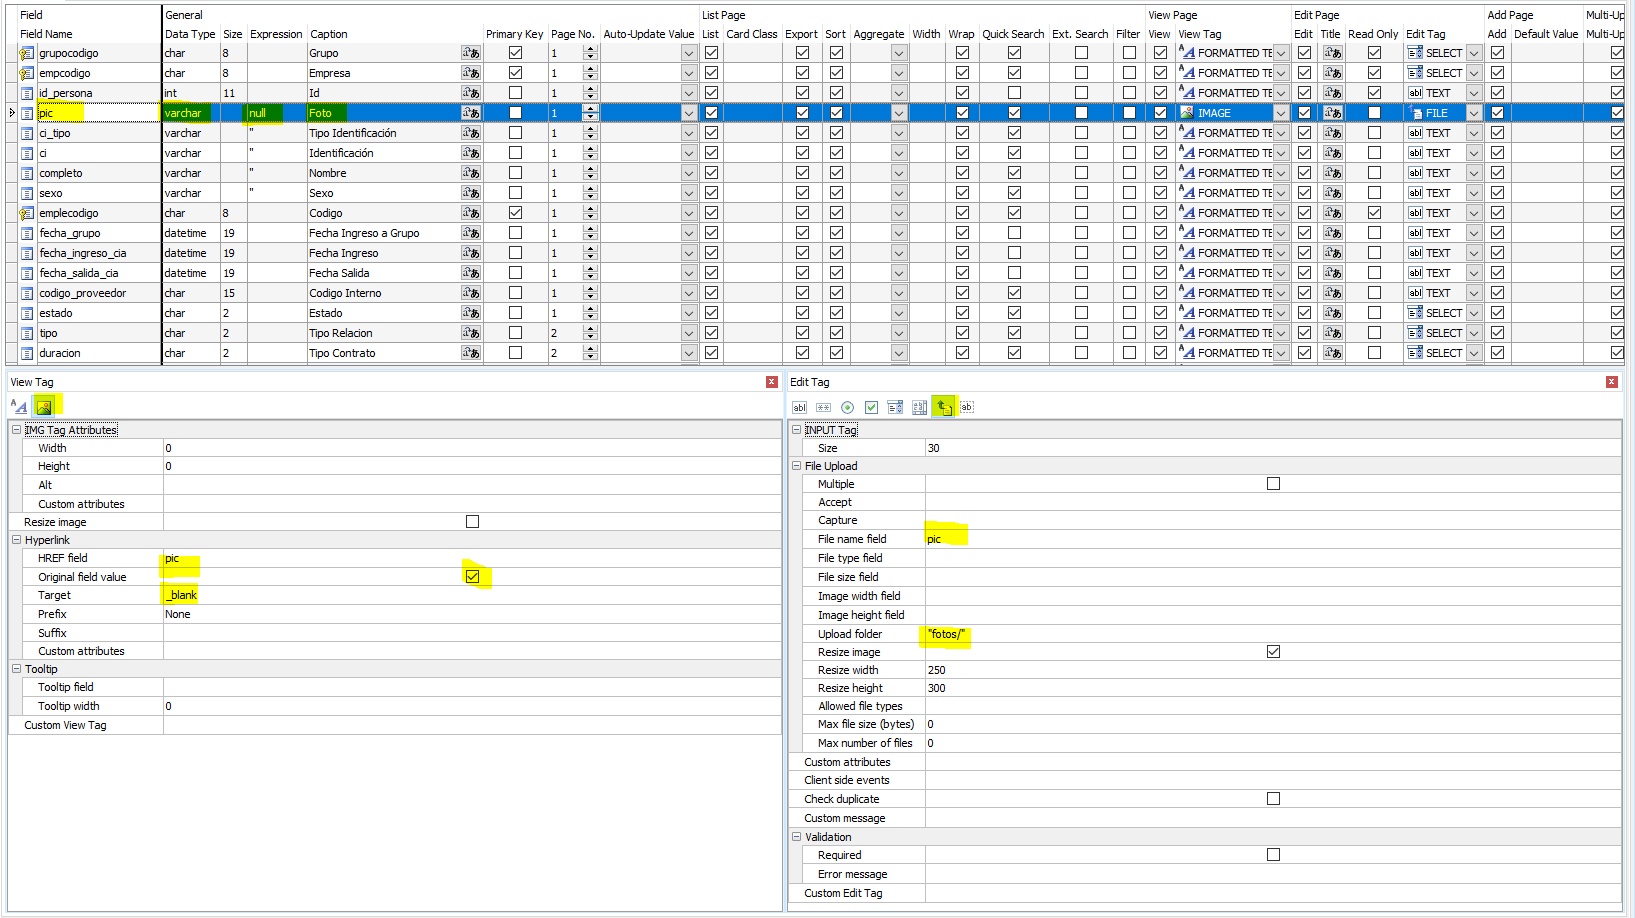Choose the Text input edit tag icon
The height and width of the screenshot is (918, 1635).
pos(799,407)
